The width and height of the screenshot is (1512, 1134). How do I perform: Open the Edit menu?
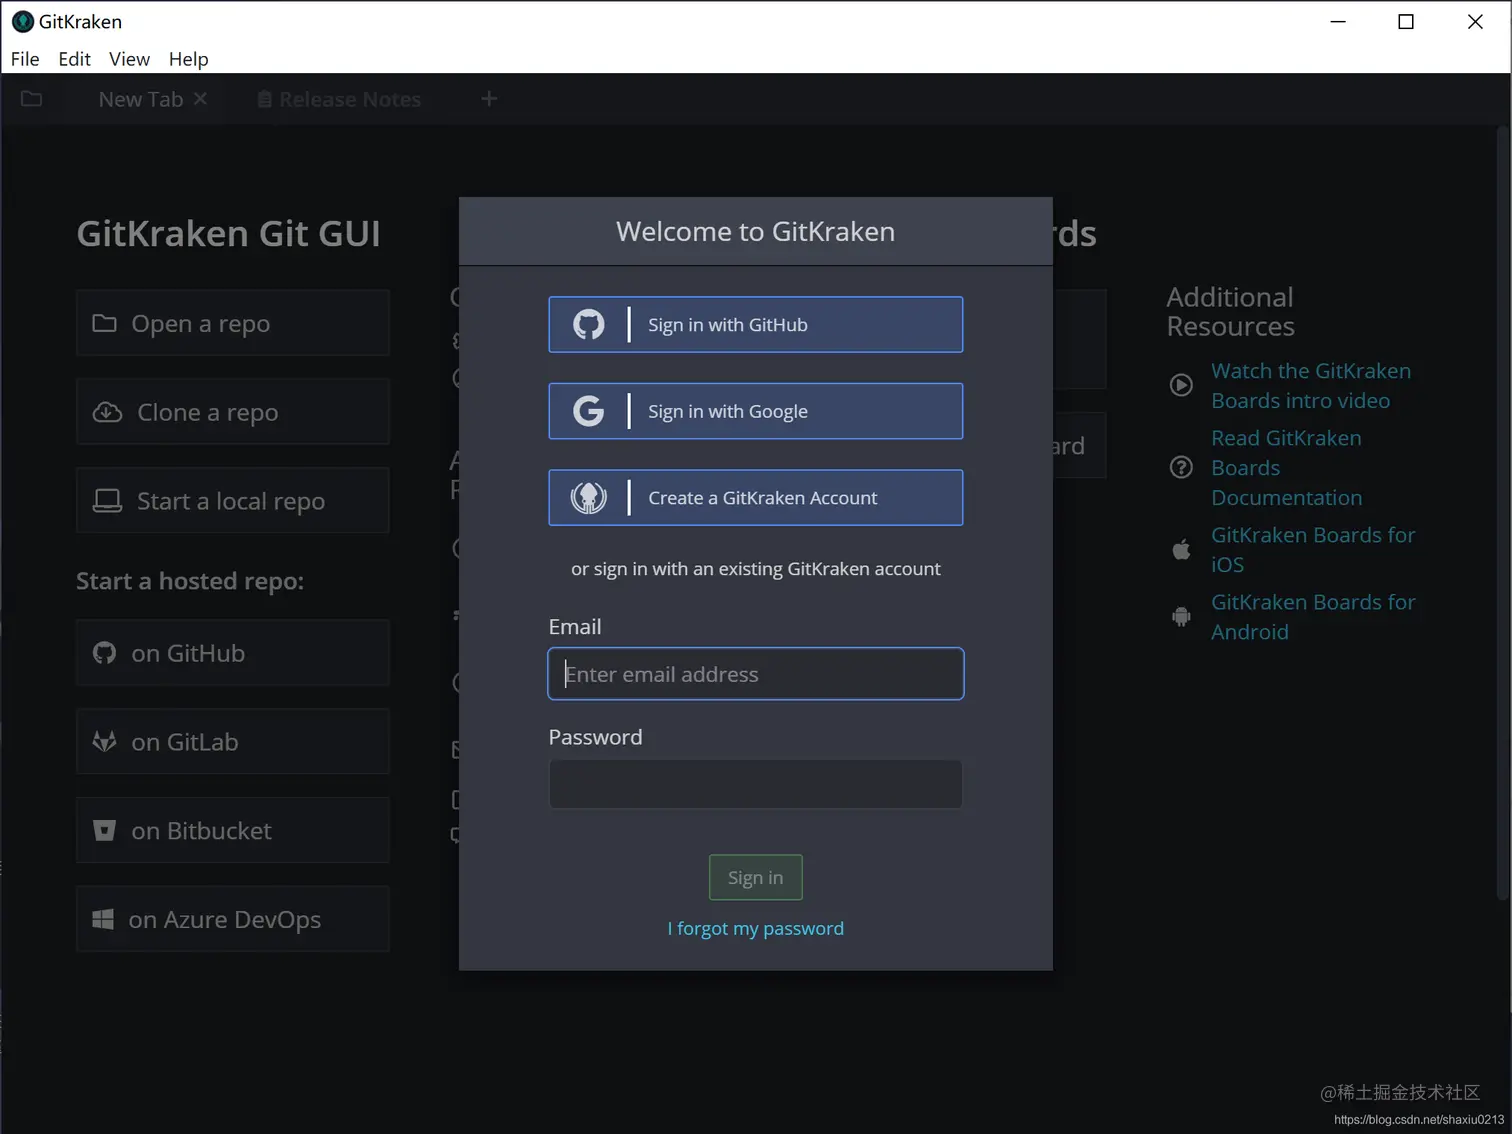75,59
